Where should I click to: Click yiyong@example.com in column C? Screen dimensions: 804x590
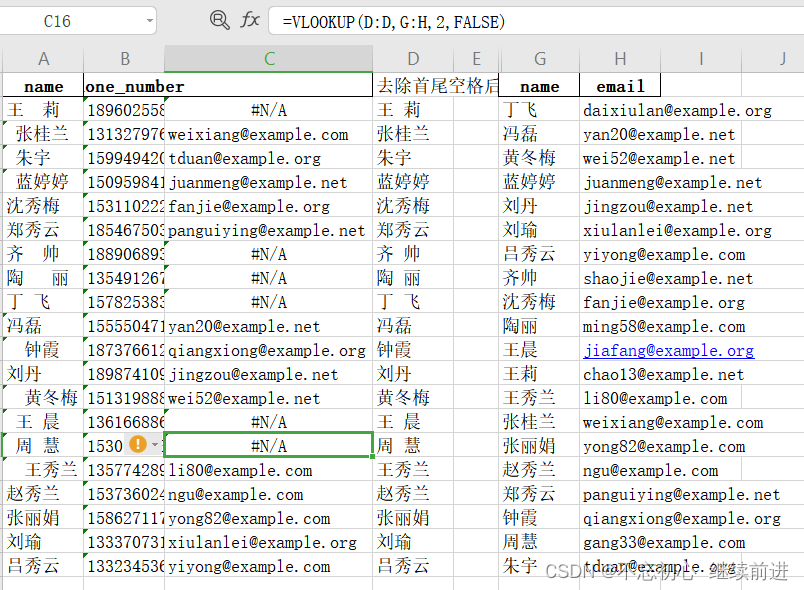pyautogui.click(x=269, y=567)
